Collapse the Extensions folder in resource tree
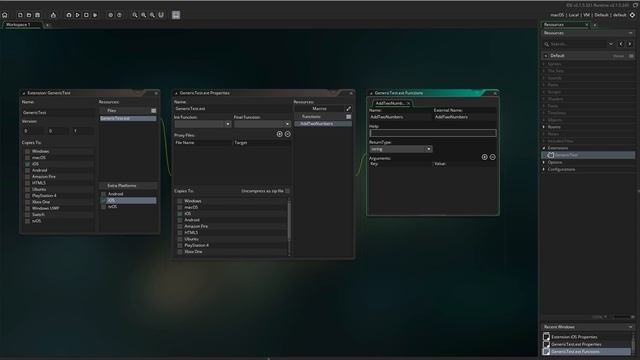 [544, 148]
